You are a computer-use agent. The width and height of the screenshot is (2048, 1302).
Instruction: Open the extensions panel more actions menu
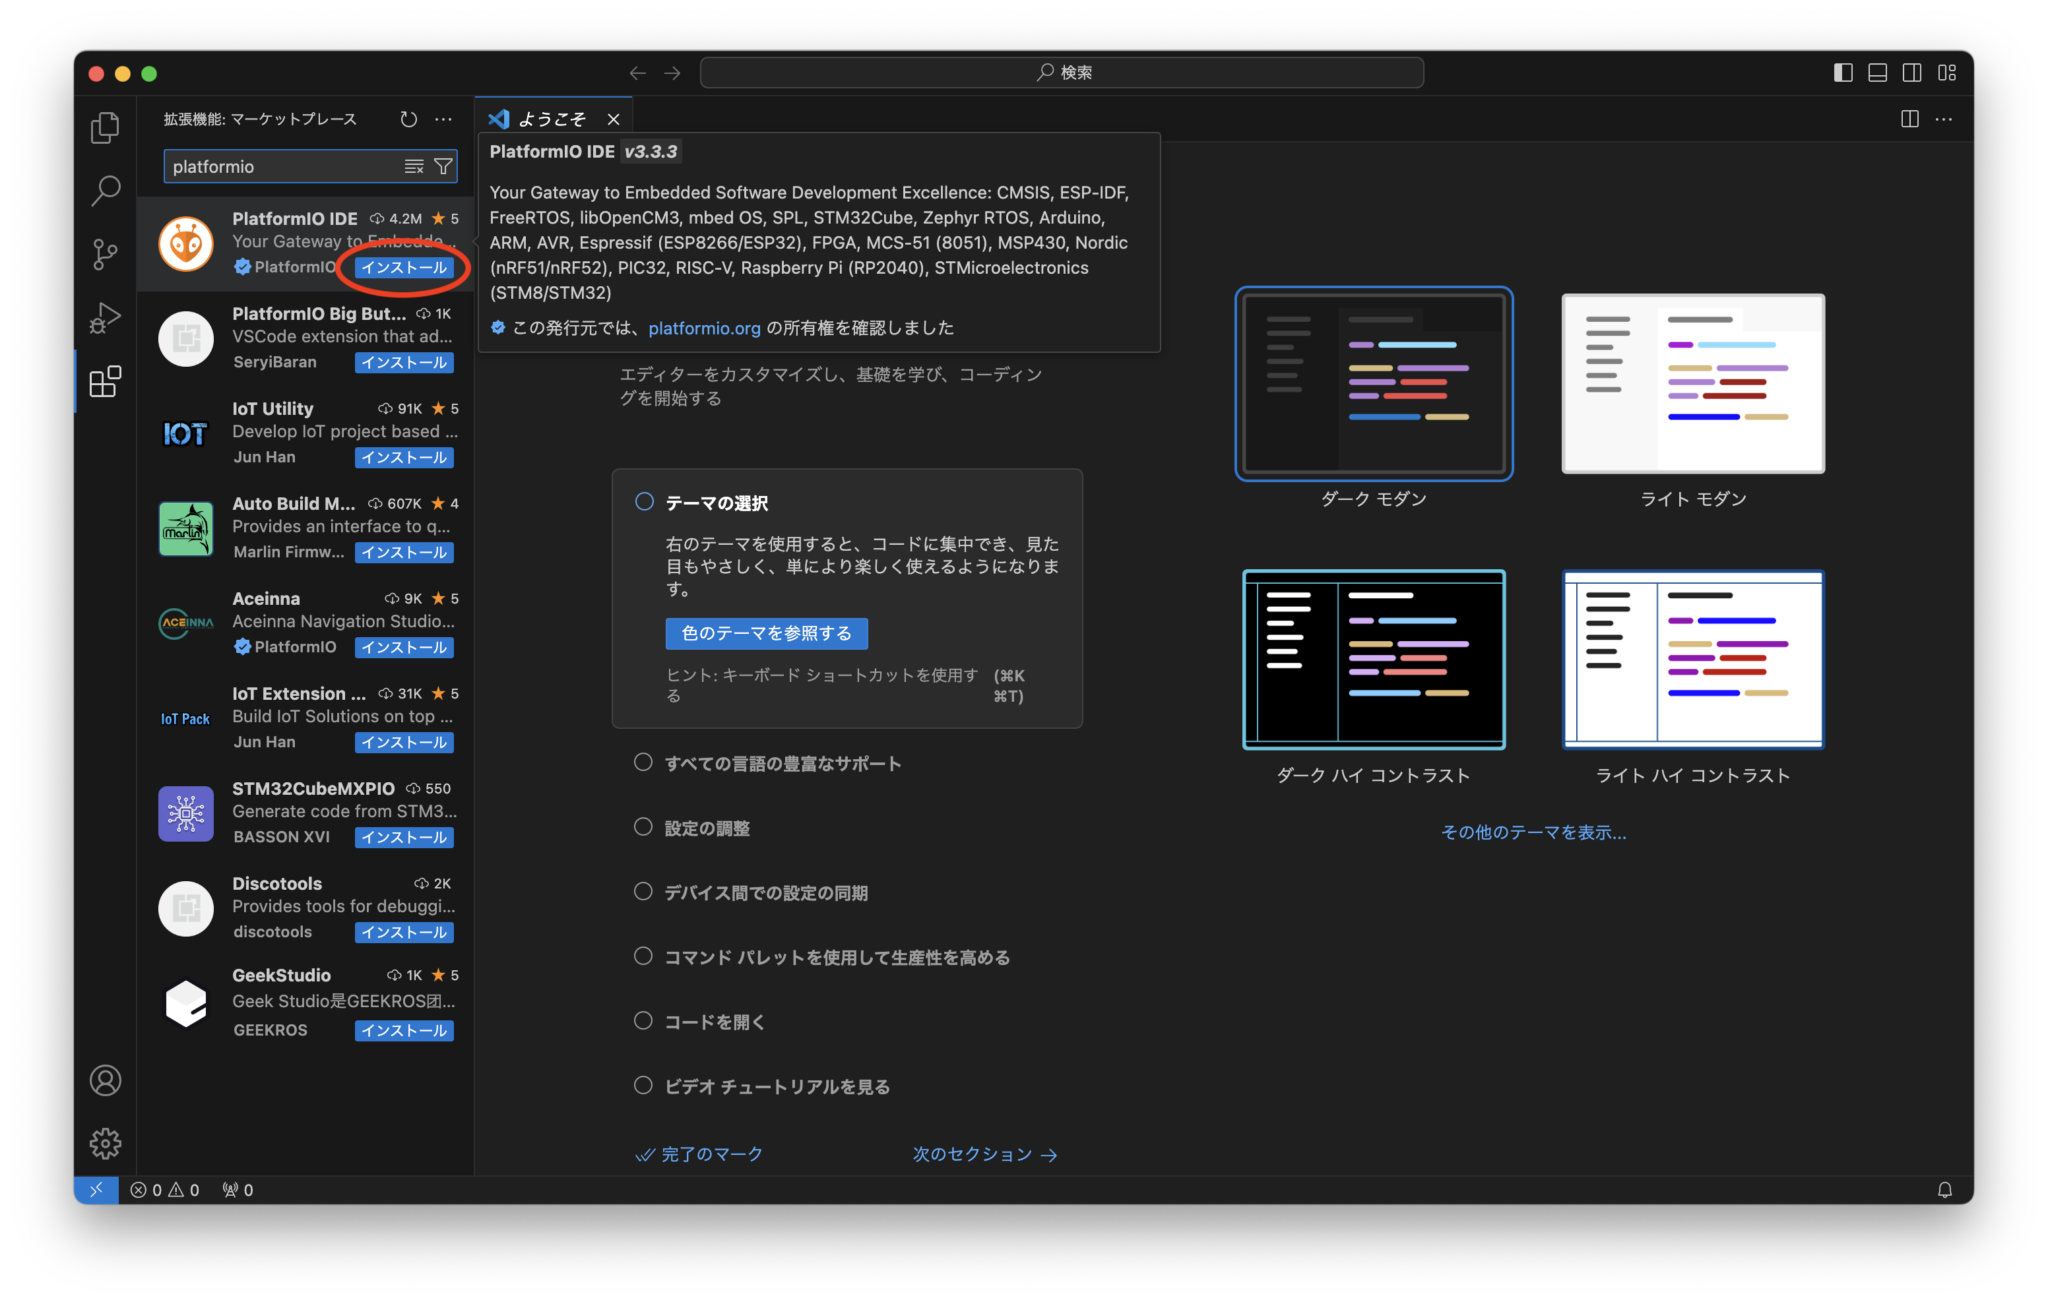443,119
